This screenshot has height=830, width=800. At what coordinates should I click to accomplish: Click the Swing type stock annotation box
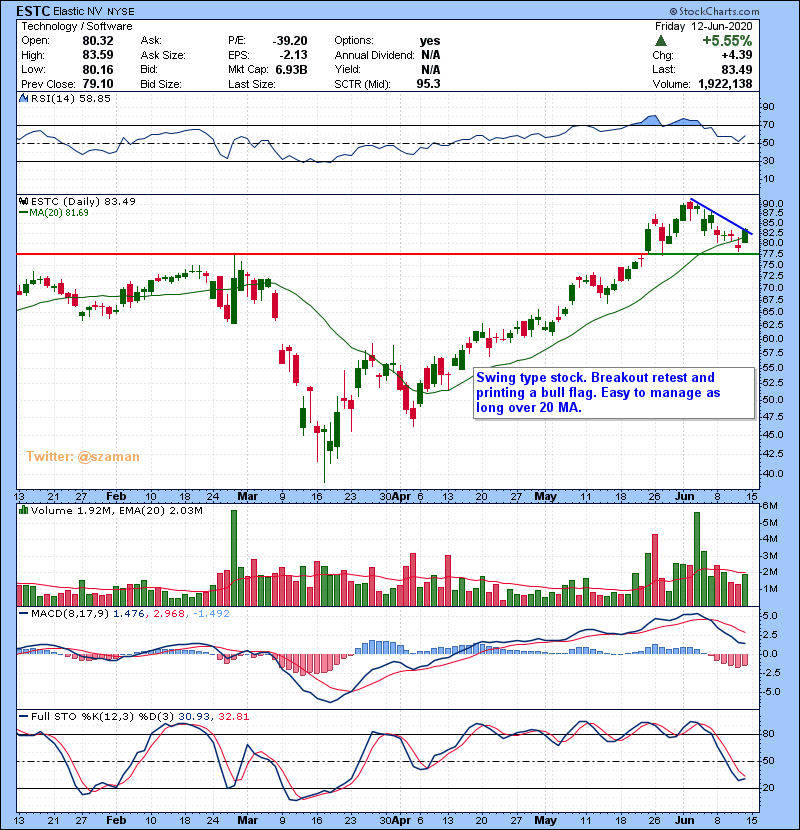[614, 393]
